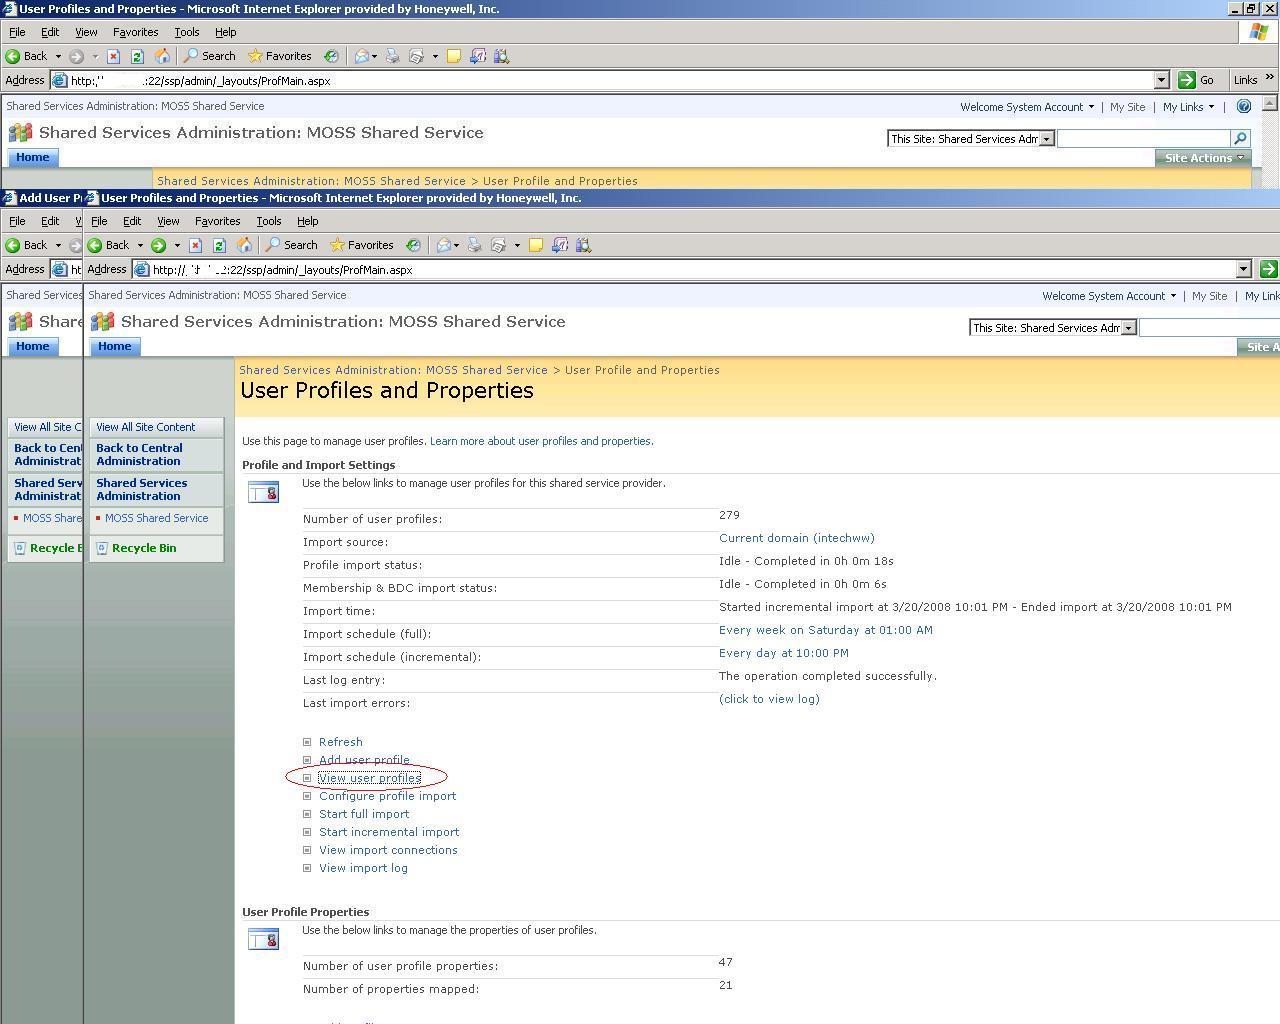Select Home tab in front window
Viewport: 1280px width, 1024px height.
tap(114, 346)
